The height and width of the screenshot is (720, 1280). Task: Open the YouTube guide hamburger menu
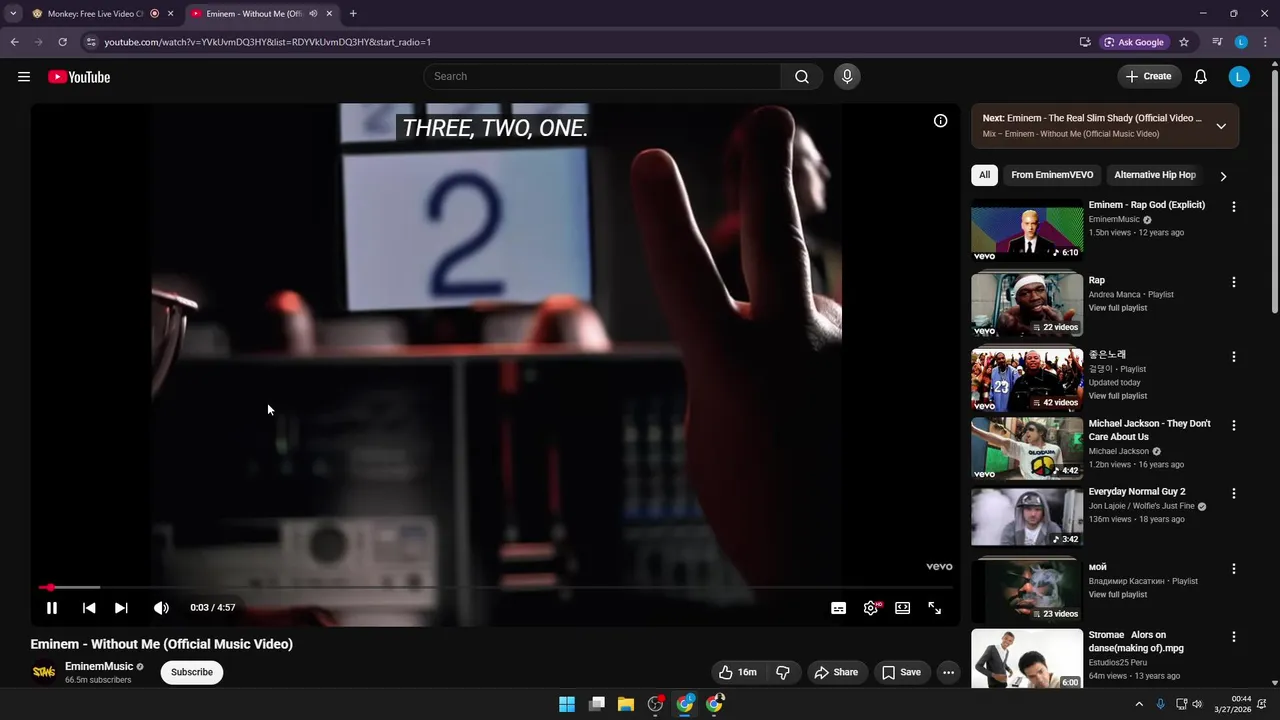pyautogui.click(x=24, y=77)
